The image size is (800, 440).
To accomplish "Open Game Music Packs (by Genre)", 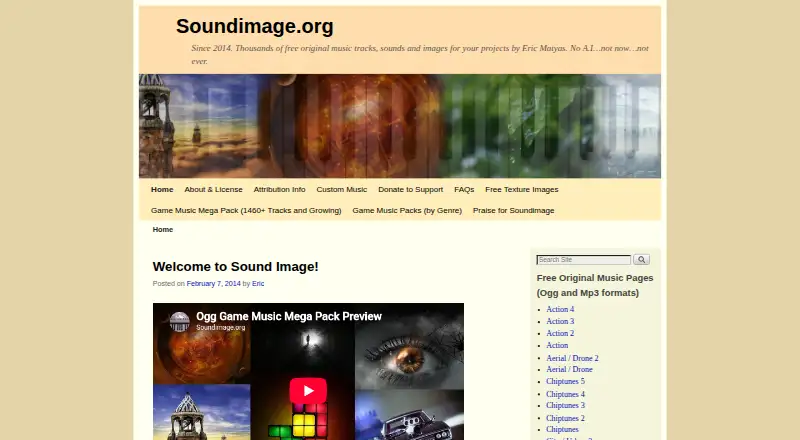I will click(407, 210).
